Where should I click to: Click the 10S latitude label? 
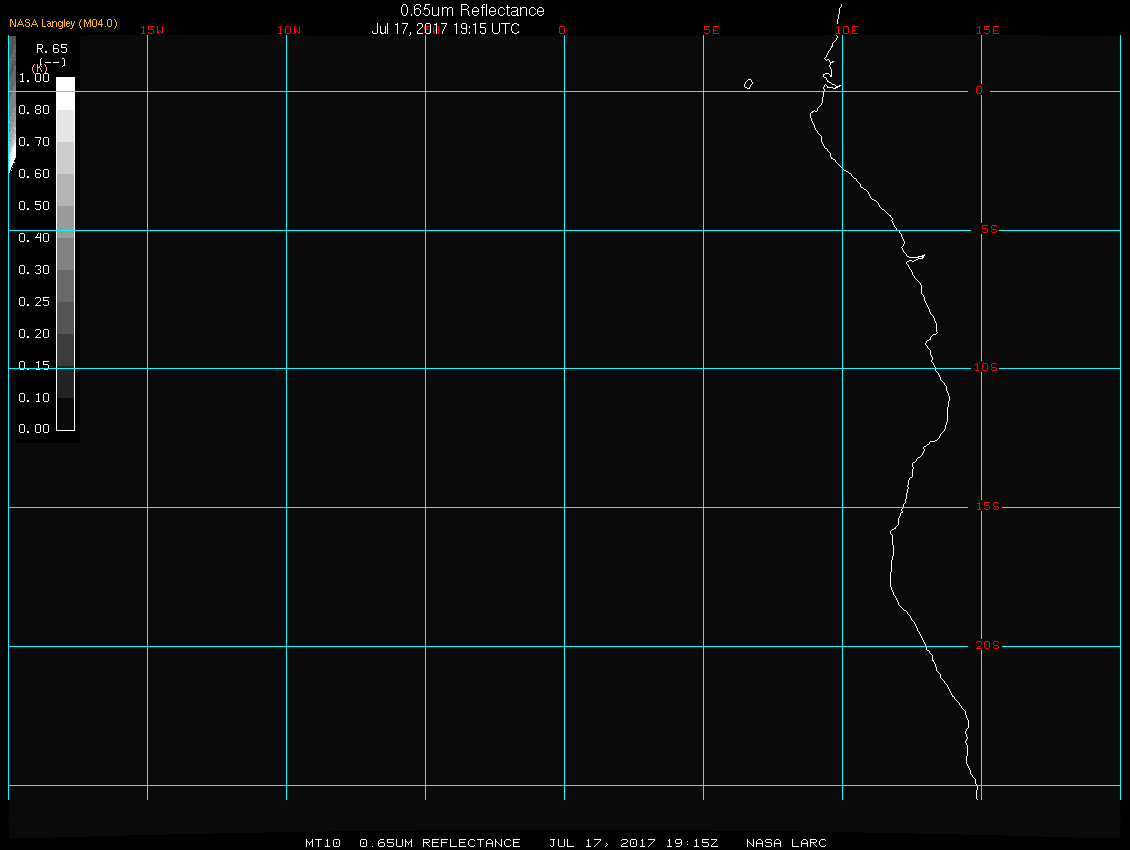point(986,368)
